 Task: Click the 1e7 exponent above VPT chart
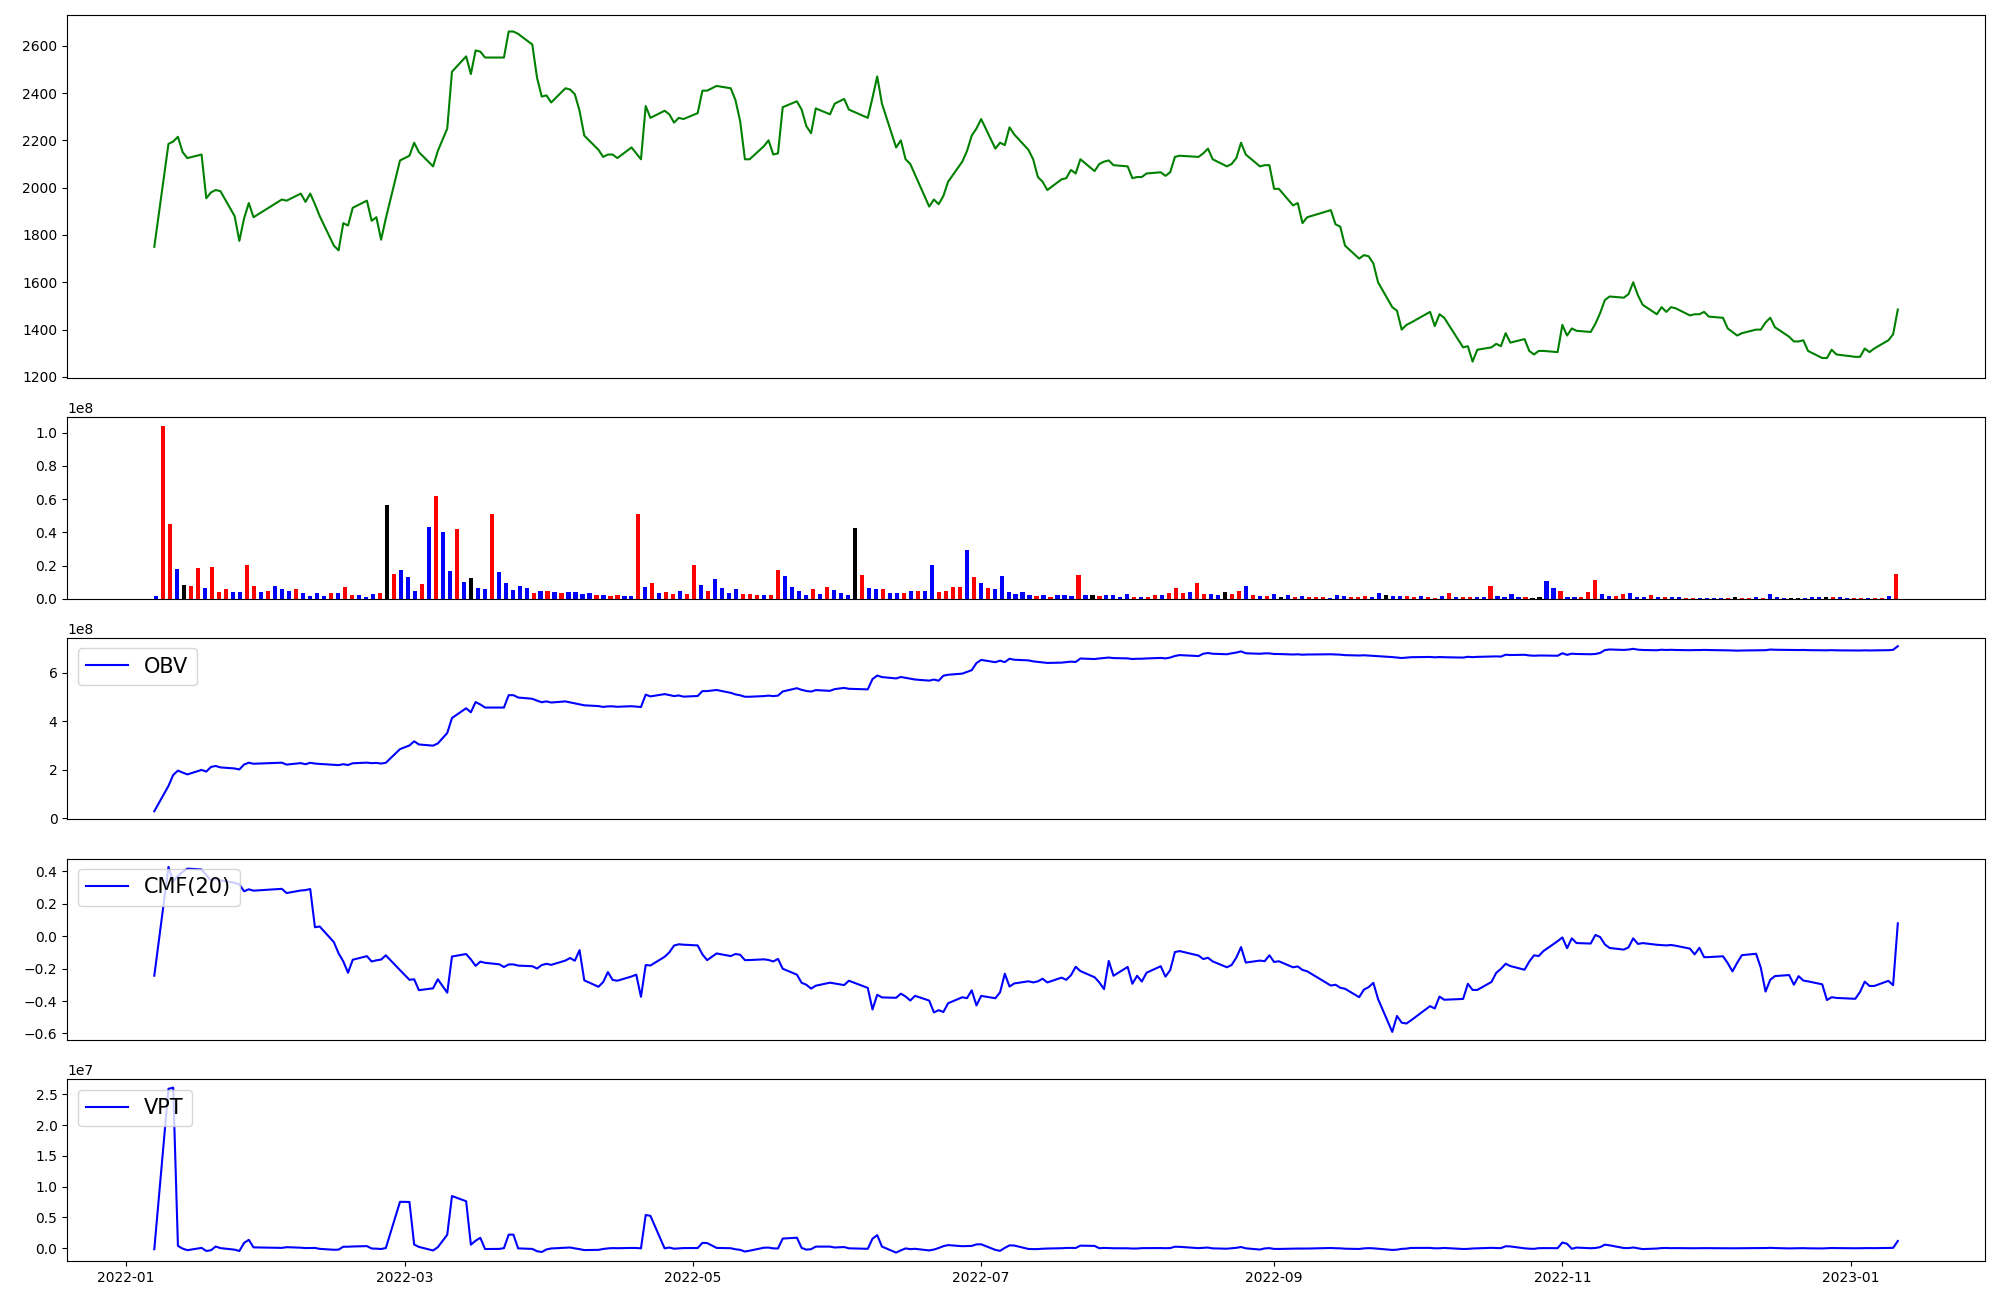pos(80,1070)
